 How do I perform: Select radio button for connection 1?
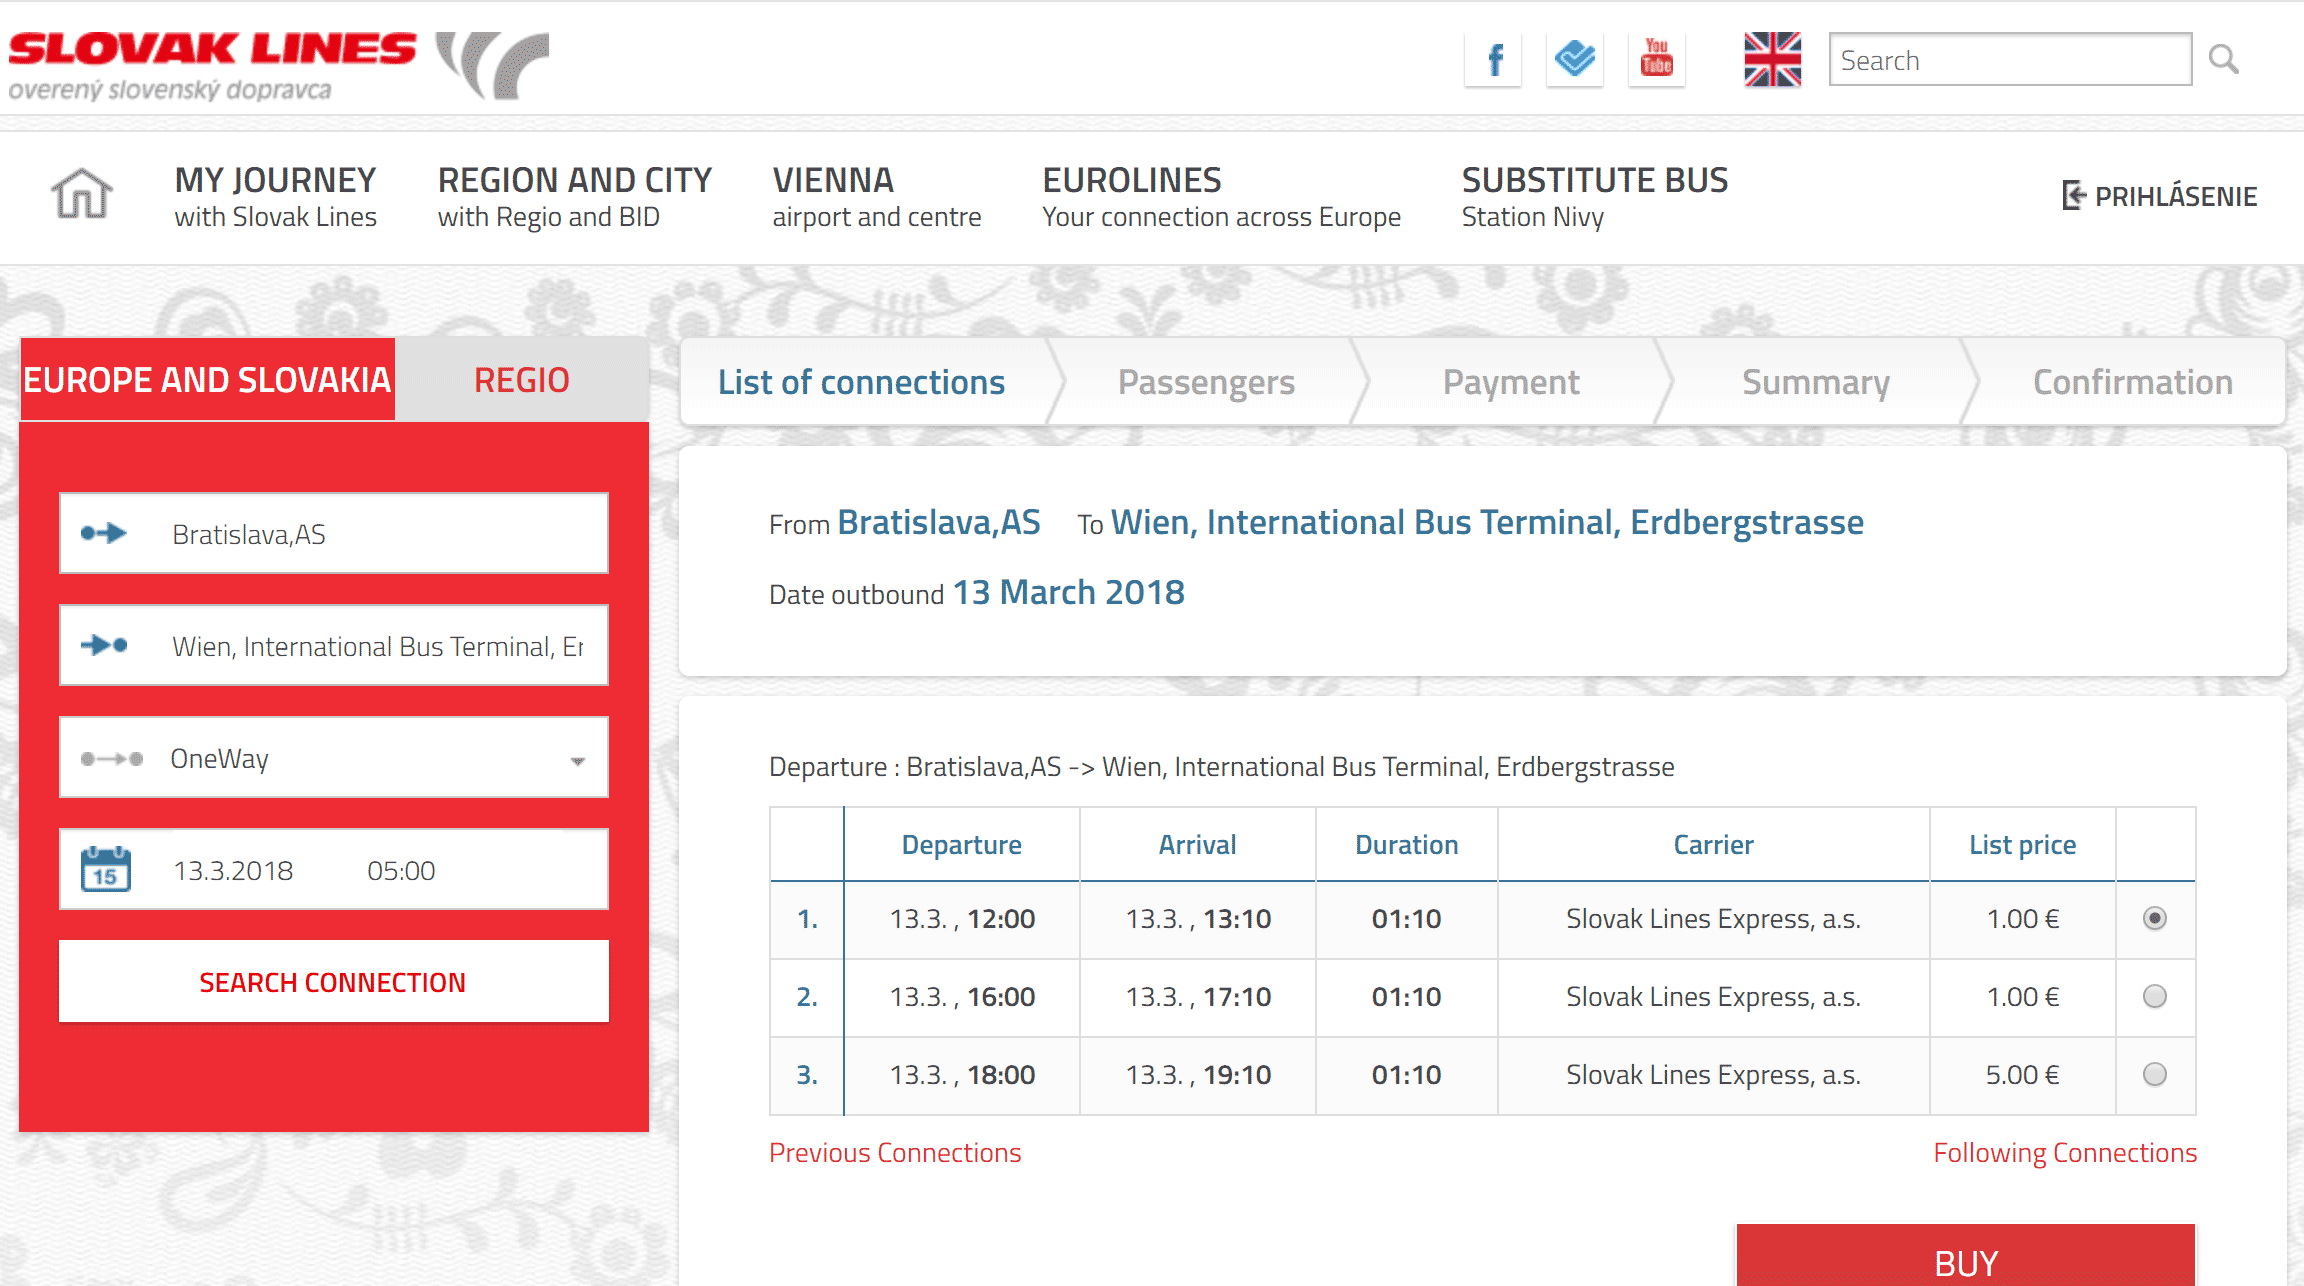pos(2154,917)
